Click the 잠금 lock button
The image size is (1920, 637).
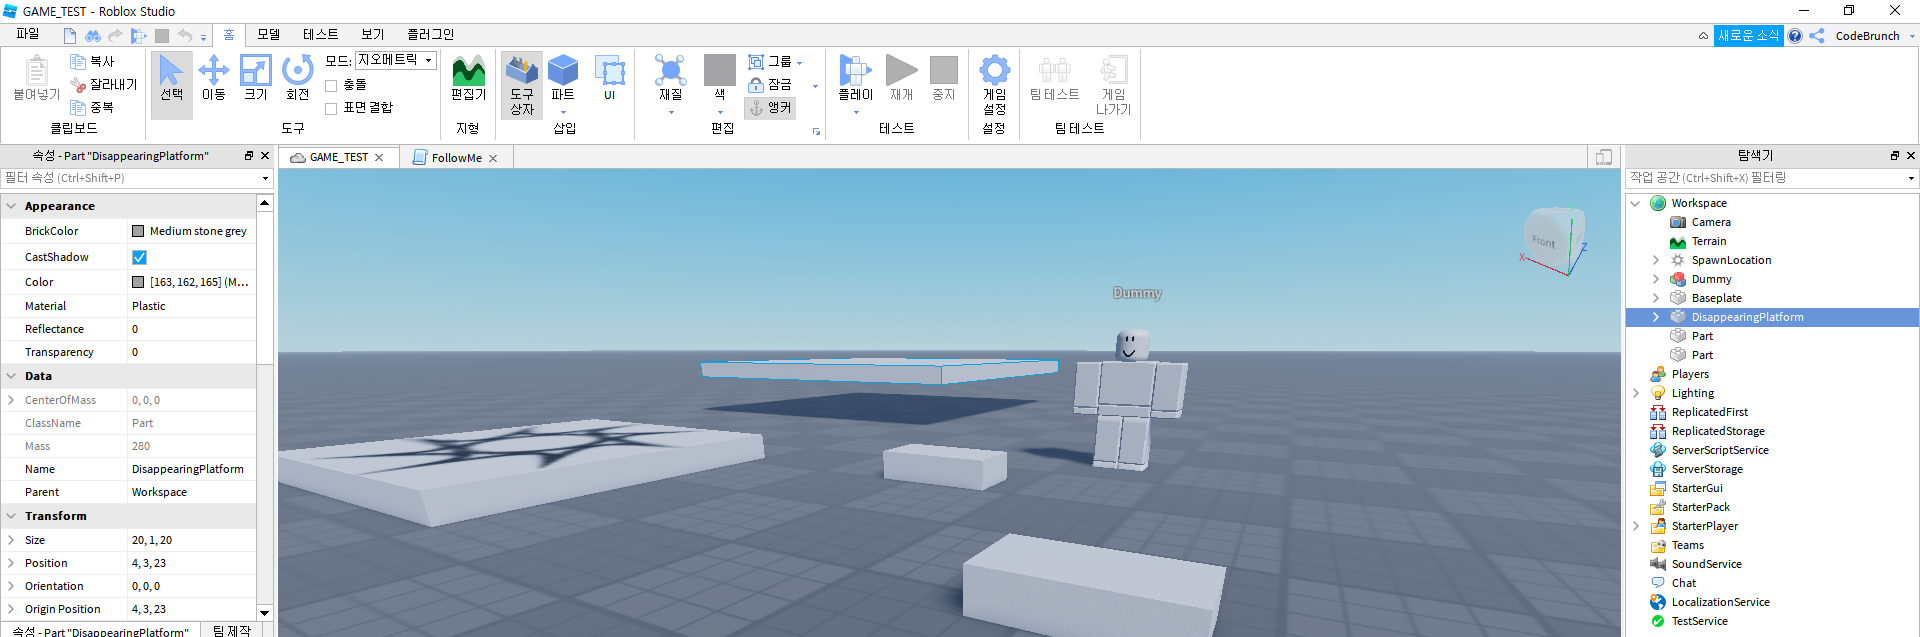(770, 85)
